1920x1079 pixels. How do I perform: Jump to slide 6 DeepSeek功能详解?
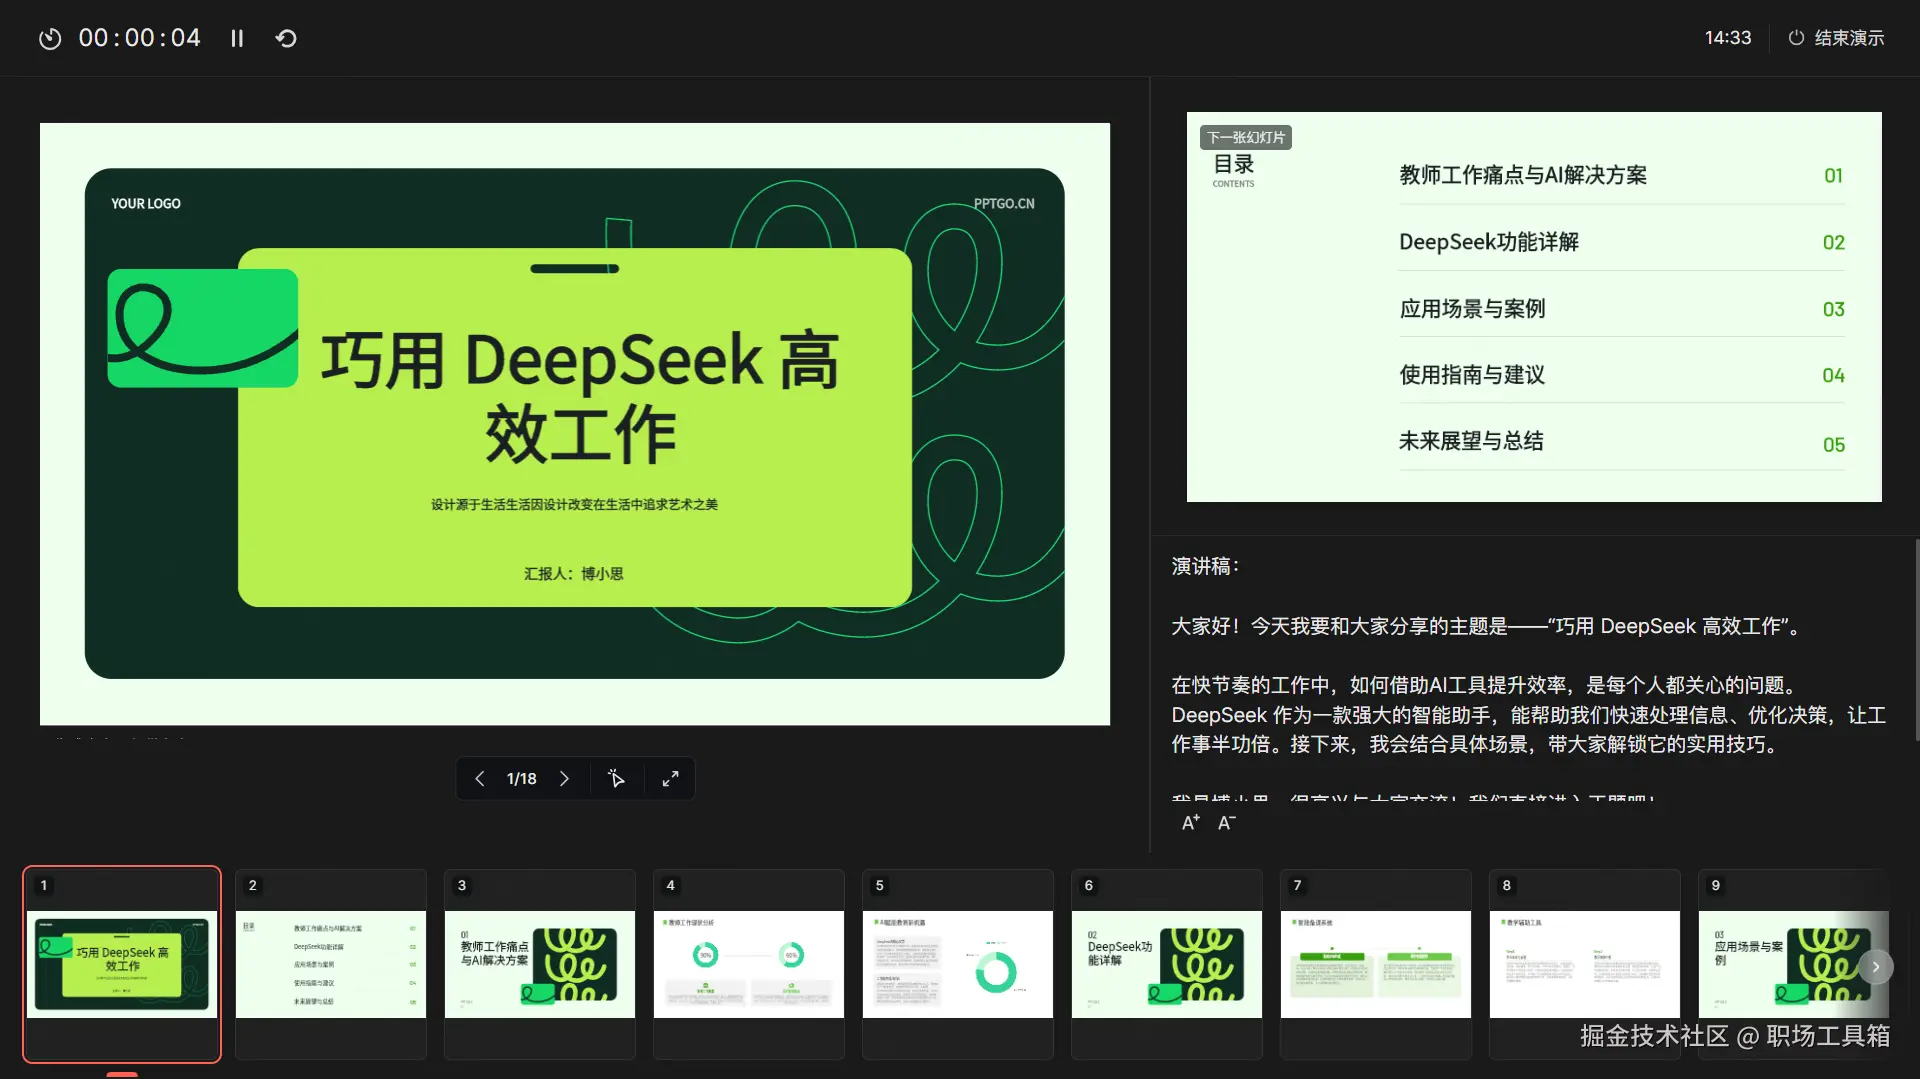tap(1167, 964)
